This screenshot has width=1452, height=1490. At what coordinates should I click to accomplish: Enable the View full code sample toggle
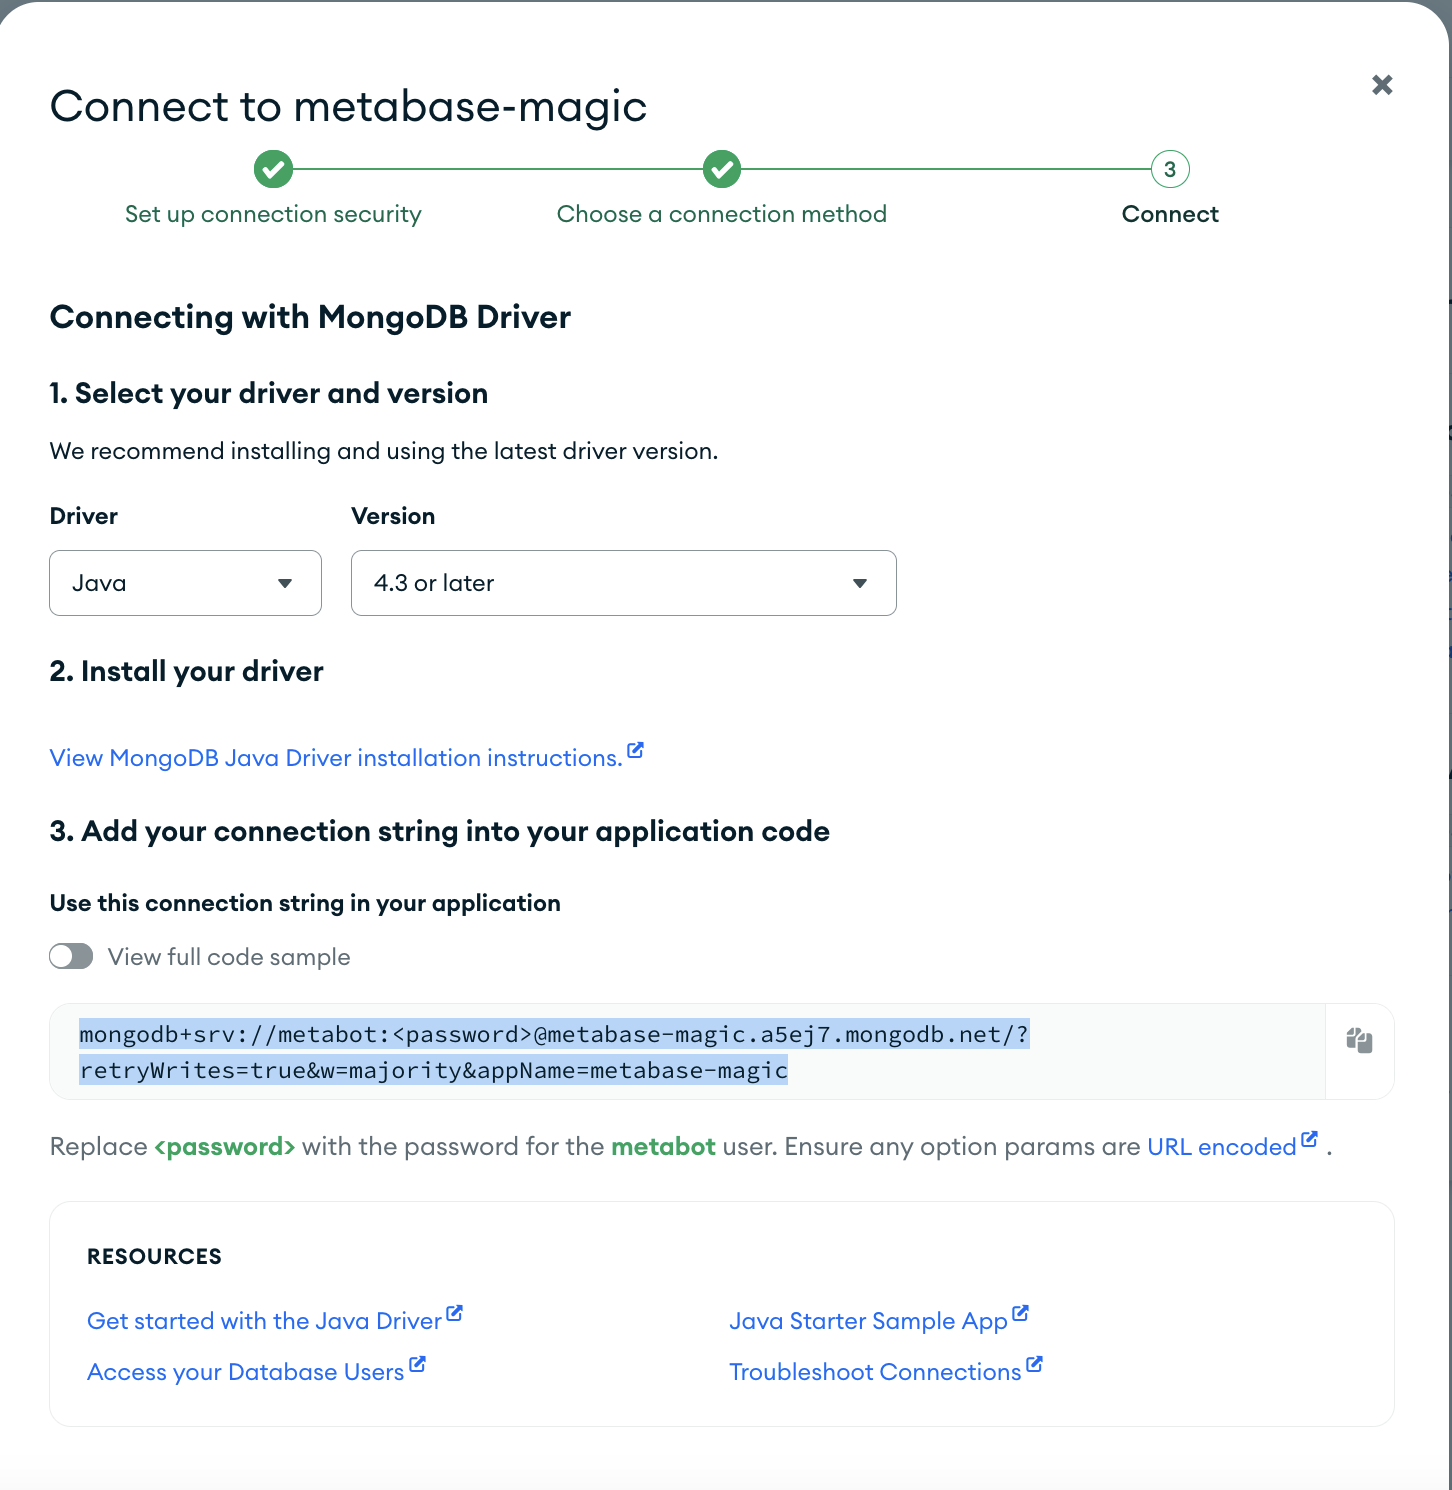click(x=70, y=956)
